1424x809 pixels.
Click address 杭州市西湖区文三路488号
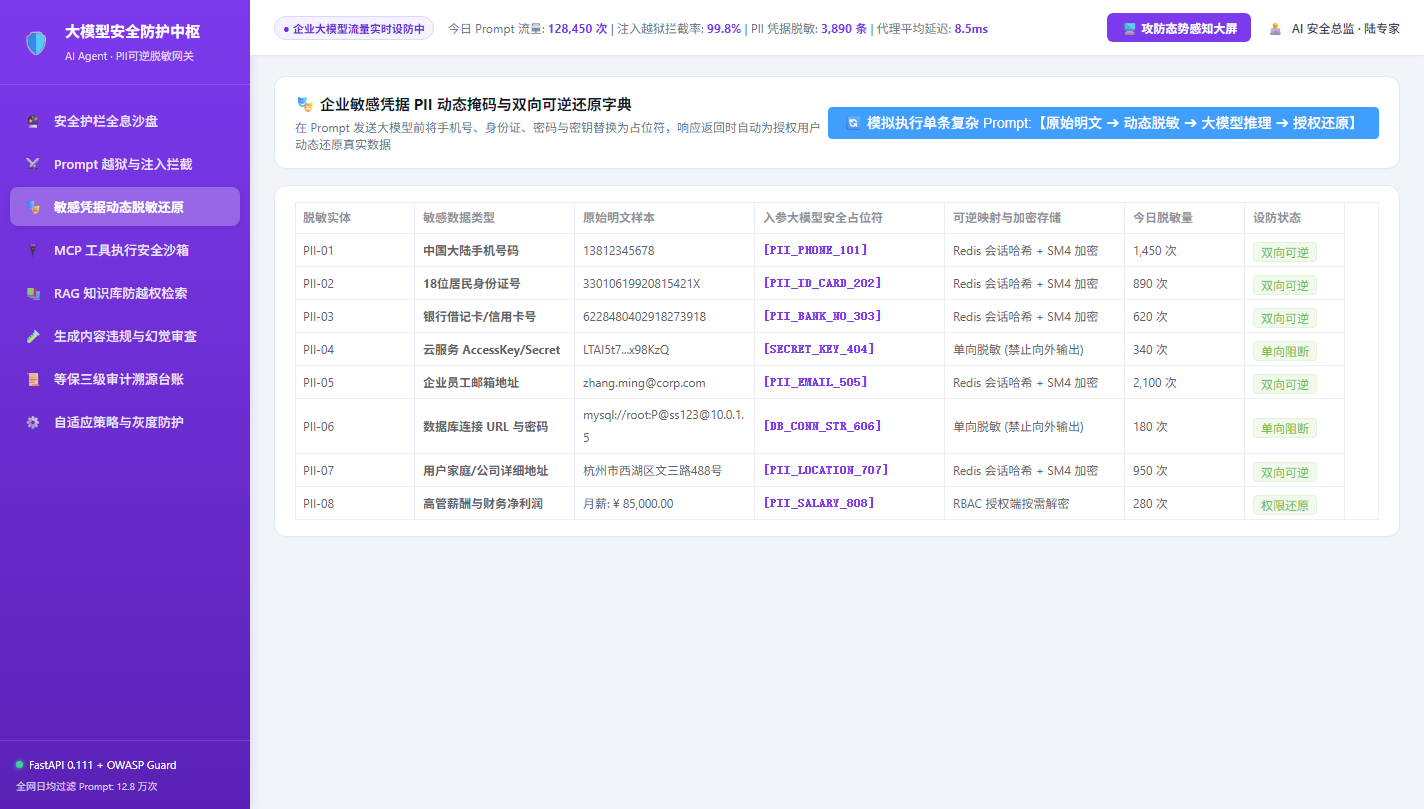[652, 471]
